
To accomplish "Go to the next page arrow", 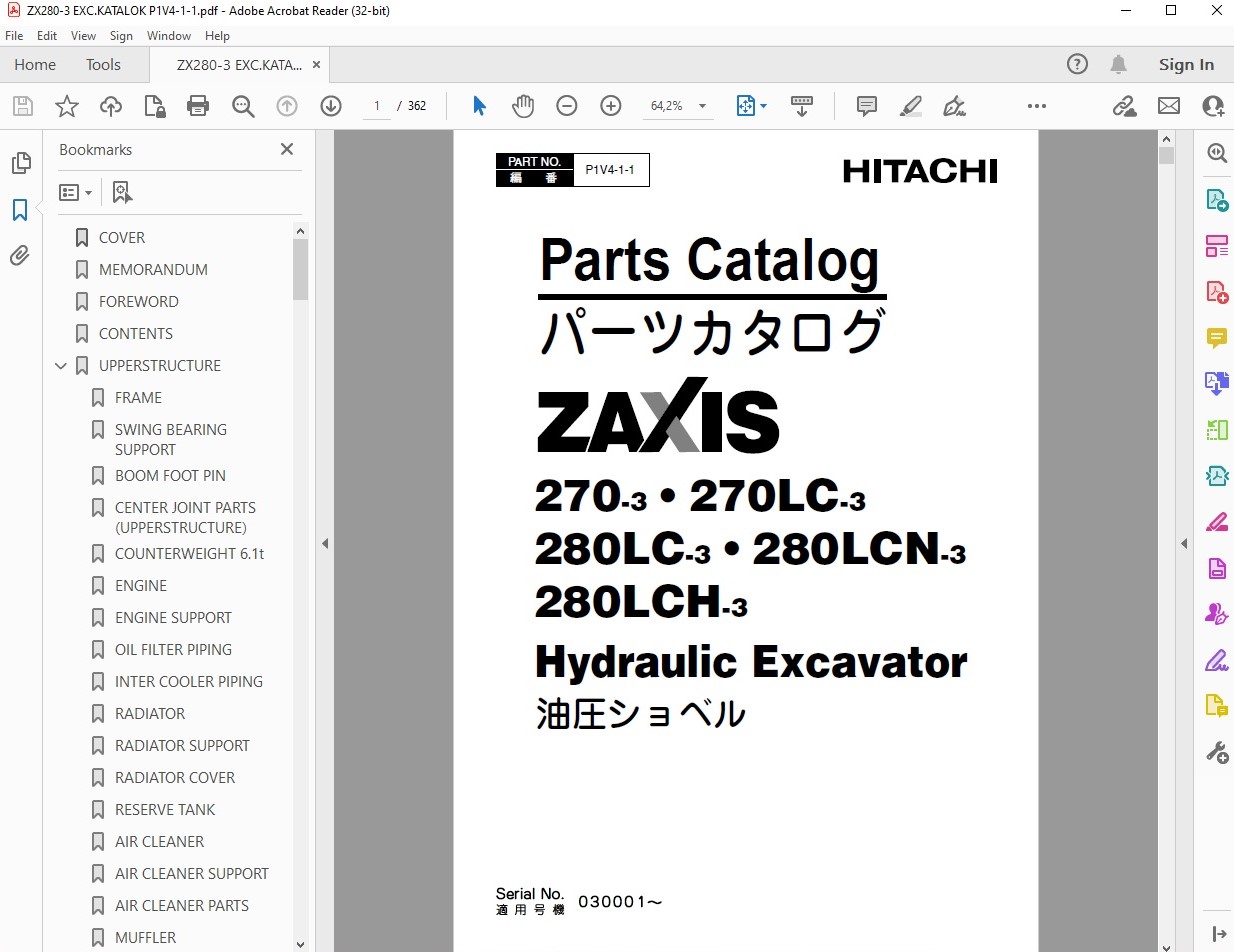I will (x=331, y=106).
